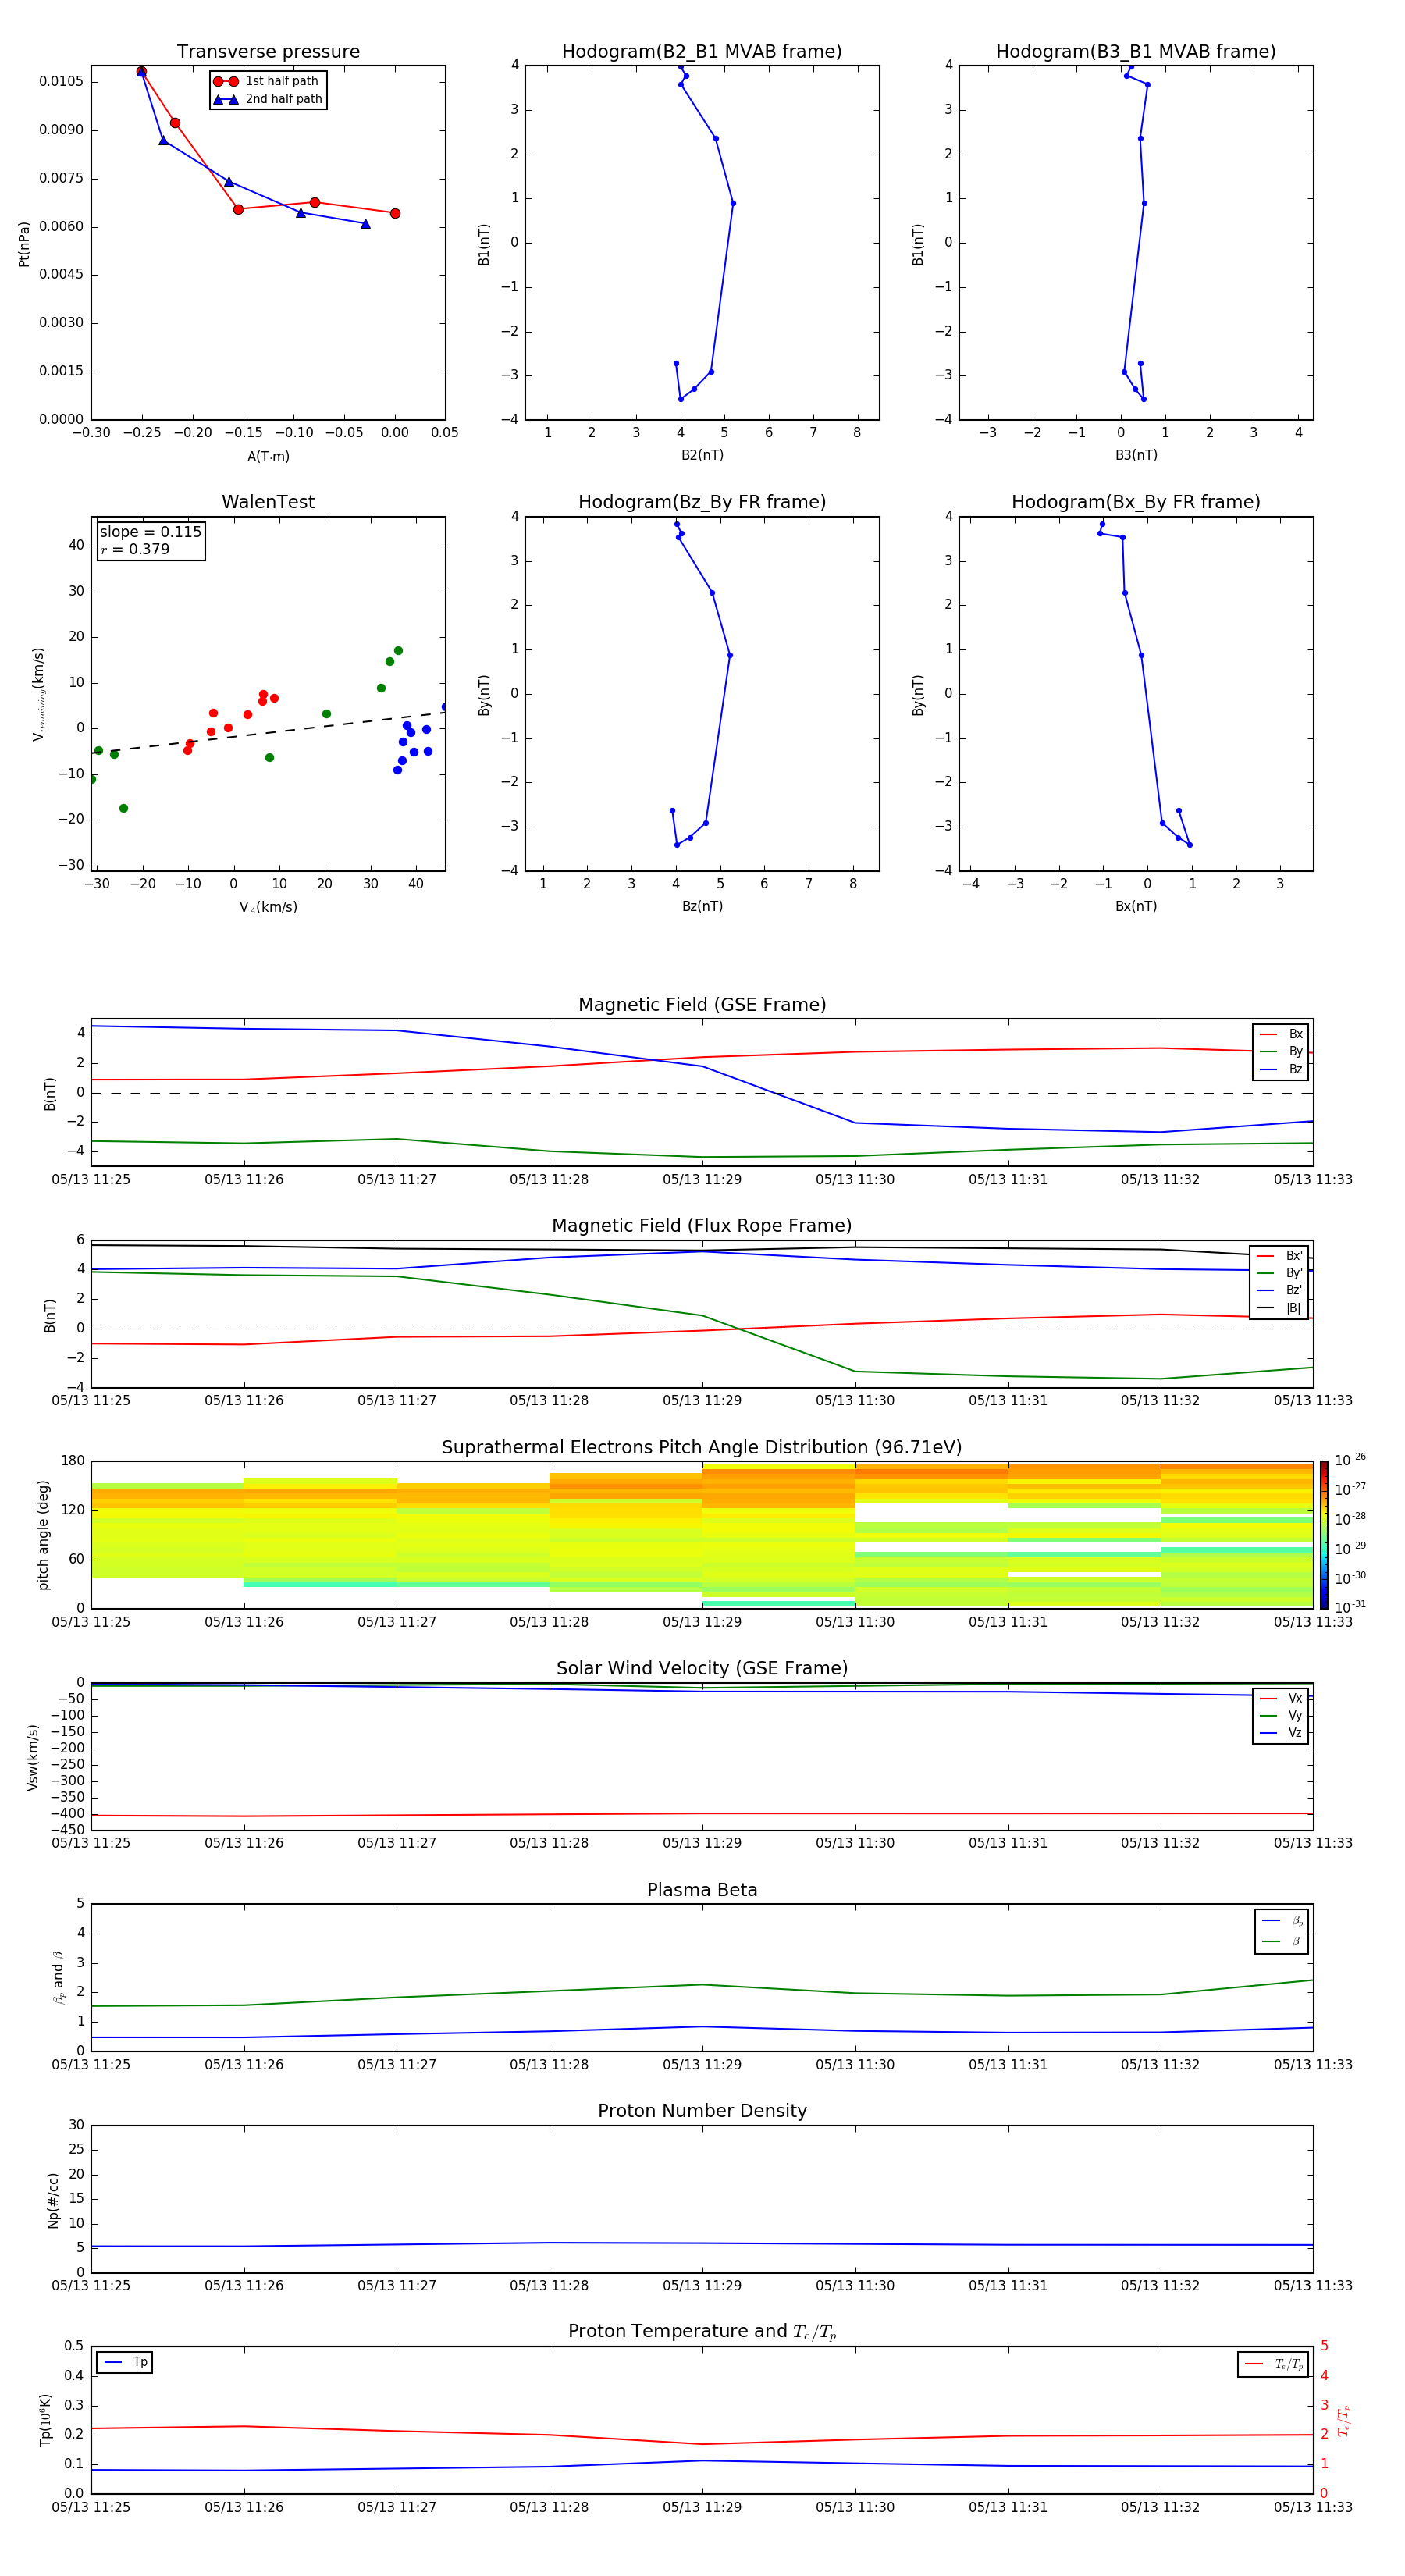Click the 'WalenTest' plot title
This screenshot has width=1405, height=2576.
point(268,502)
